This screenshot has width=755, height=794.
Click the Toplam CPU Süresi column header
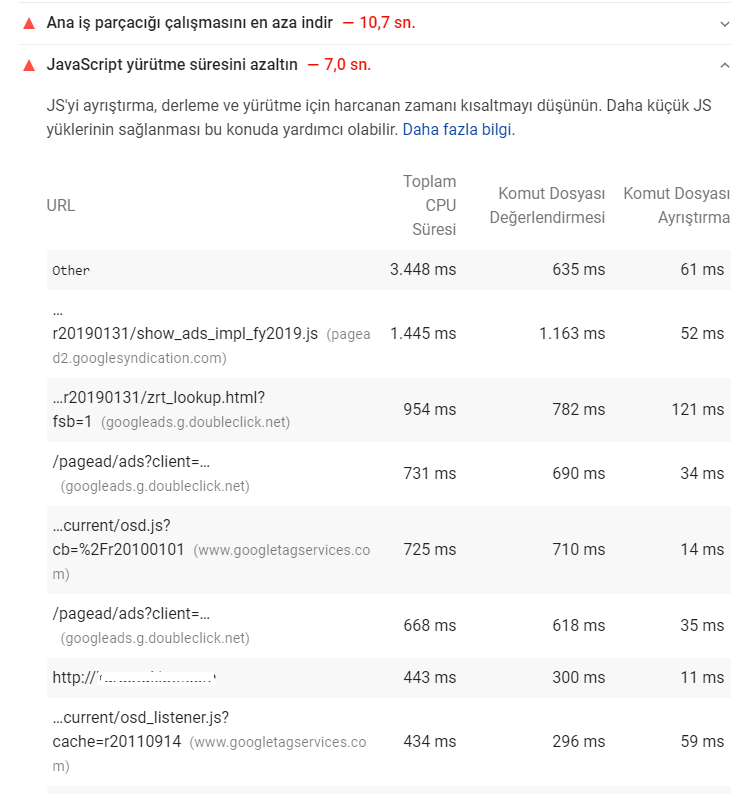(x=429, y=206)
